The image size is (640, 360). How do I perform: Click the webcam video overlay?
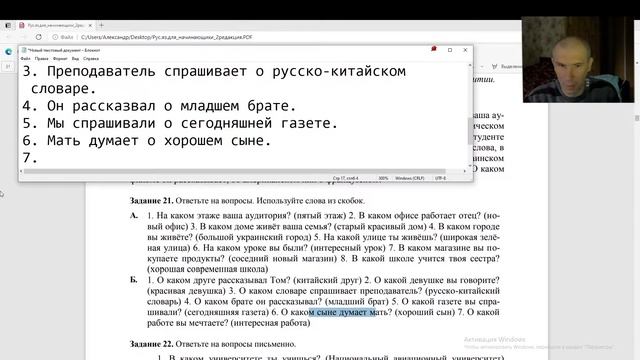578,60
